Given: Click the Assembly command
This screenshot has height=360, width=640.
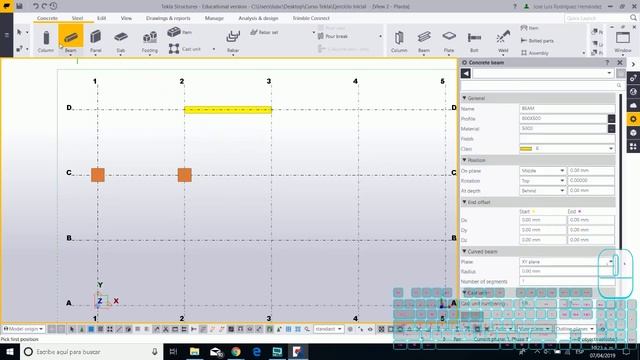Looking at the screenshot, I should [x=535, y=53].
